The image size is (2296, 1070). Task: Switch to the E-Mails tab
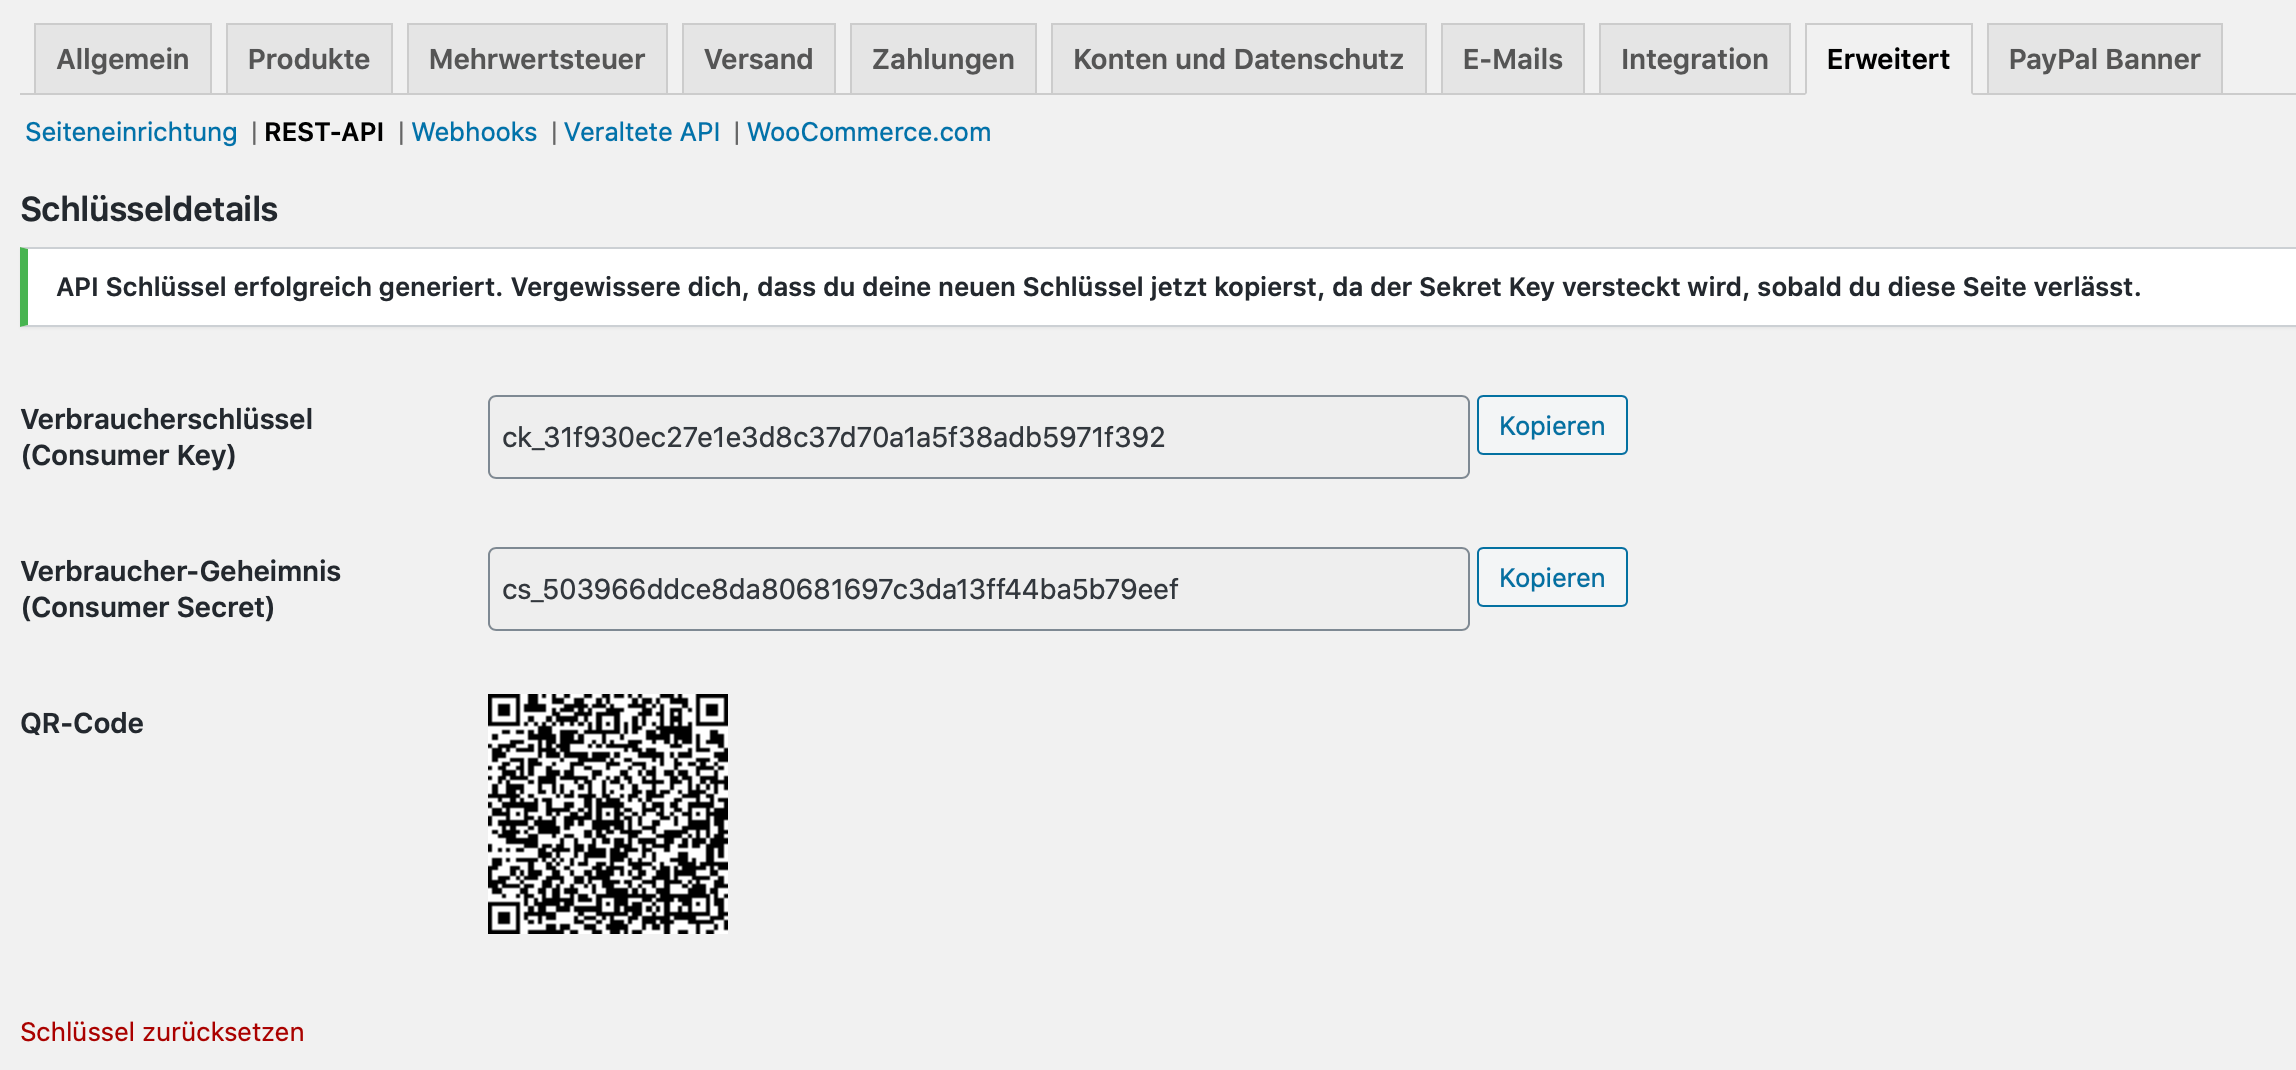click(1512, 59)
